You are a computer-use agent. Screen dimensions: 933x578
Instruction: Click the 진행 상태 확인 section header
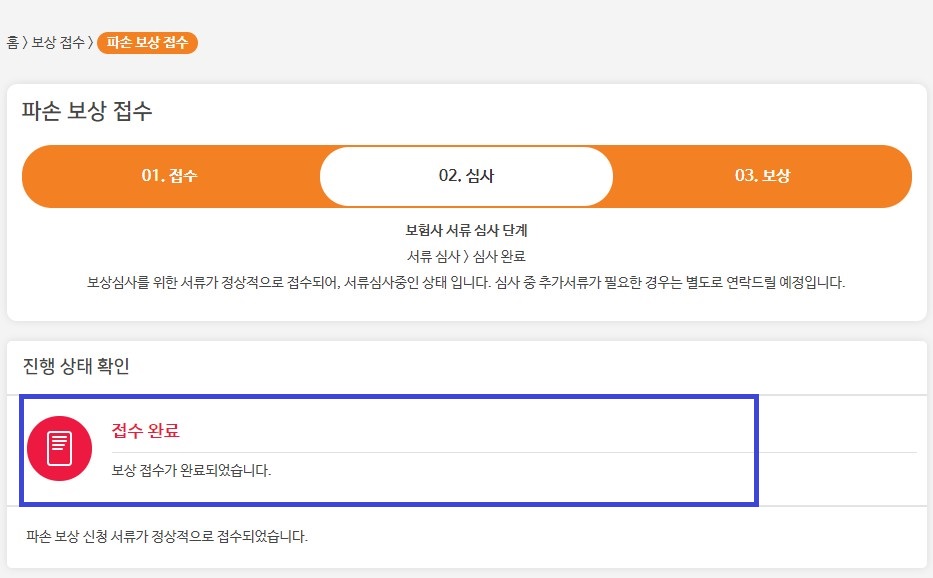76,365
